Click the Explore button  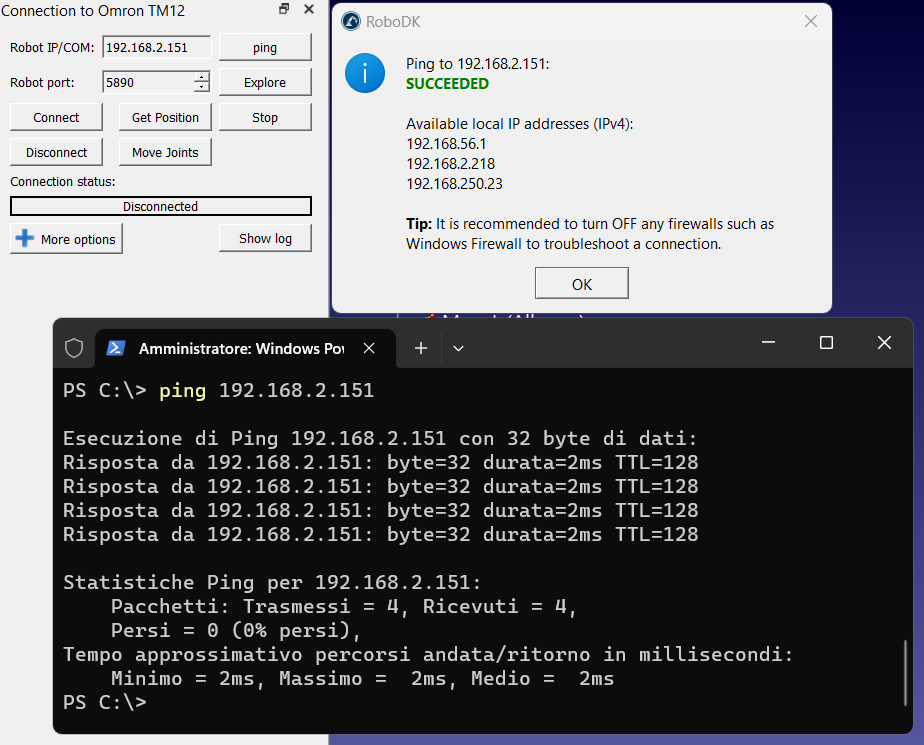265,82
